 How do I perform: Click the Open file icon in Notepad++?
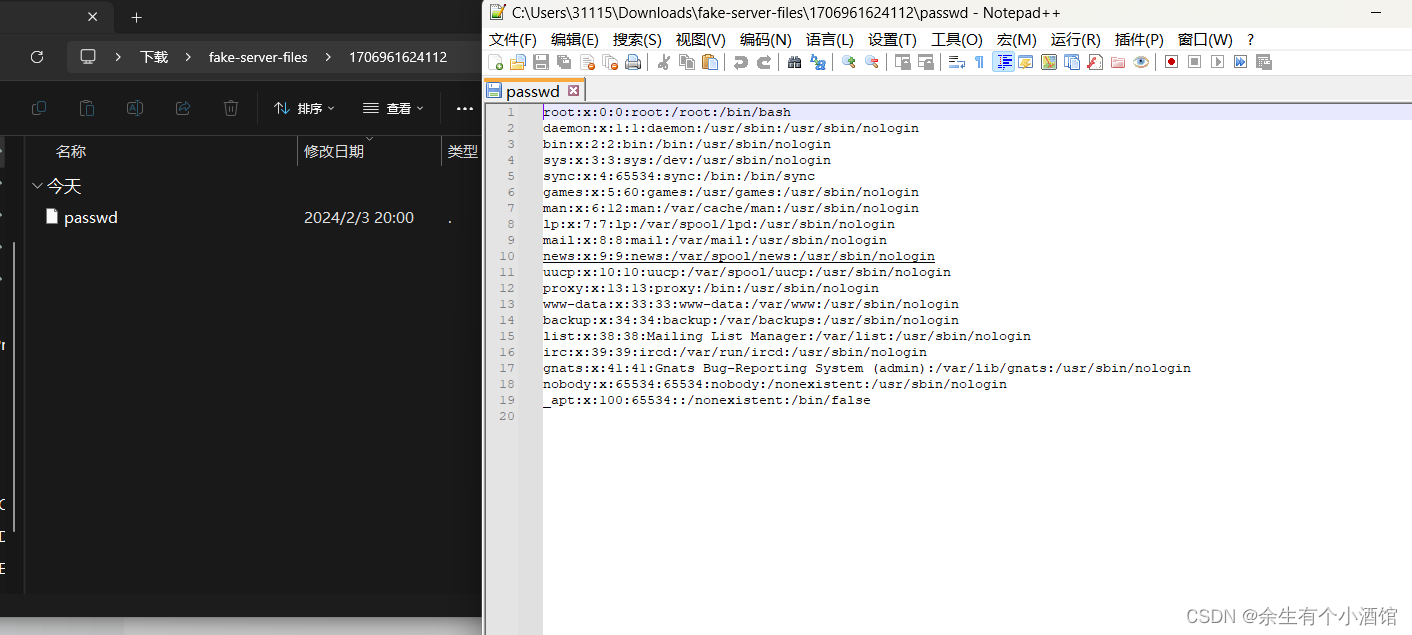click(x=518, y=62)
